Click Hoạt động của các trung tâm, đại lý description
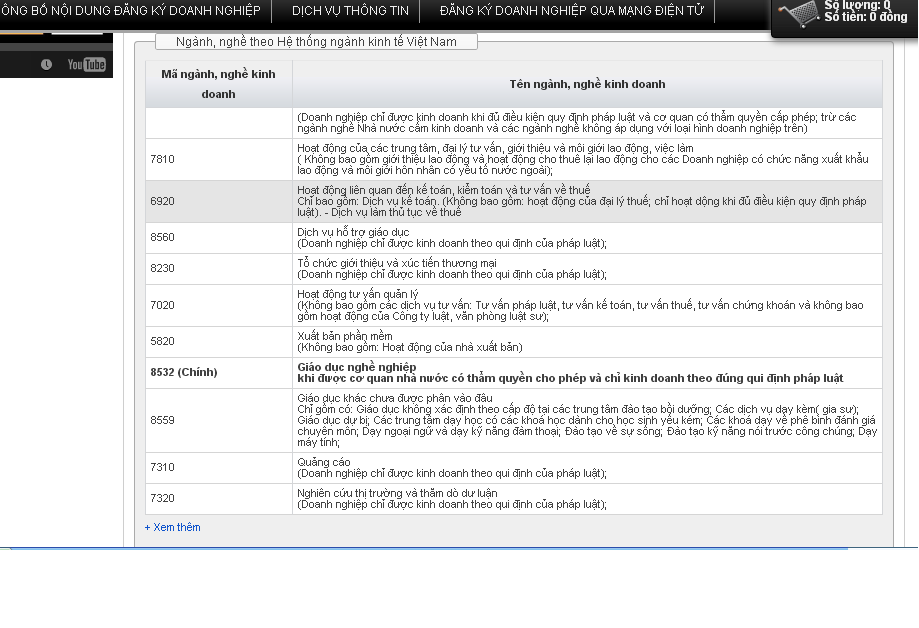Screen dimensions: 919x628 coord(583,159)
